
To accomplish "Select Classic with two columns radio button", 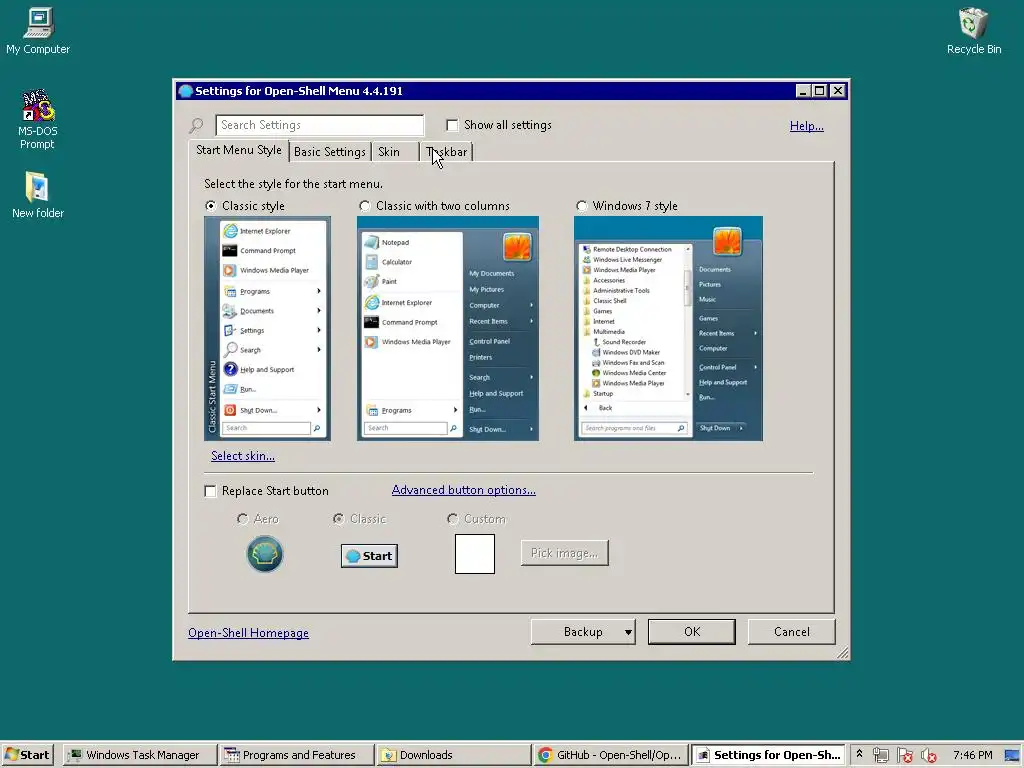I will click(364, 206).
